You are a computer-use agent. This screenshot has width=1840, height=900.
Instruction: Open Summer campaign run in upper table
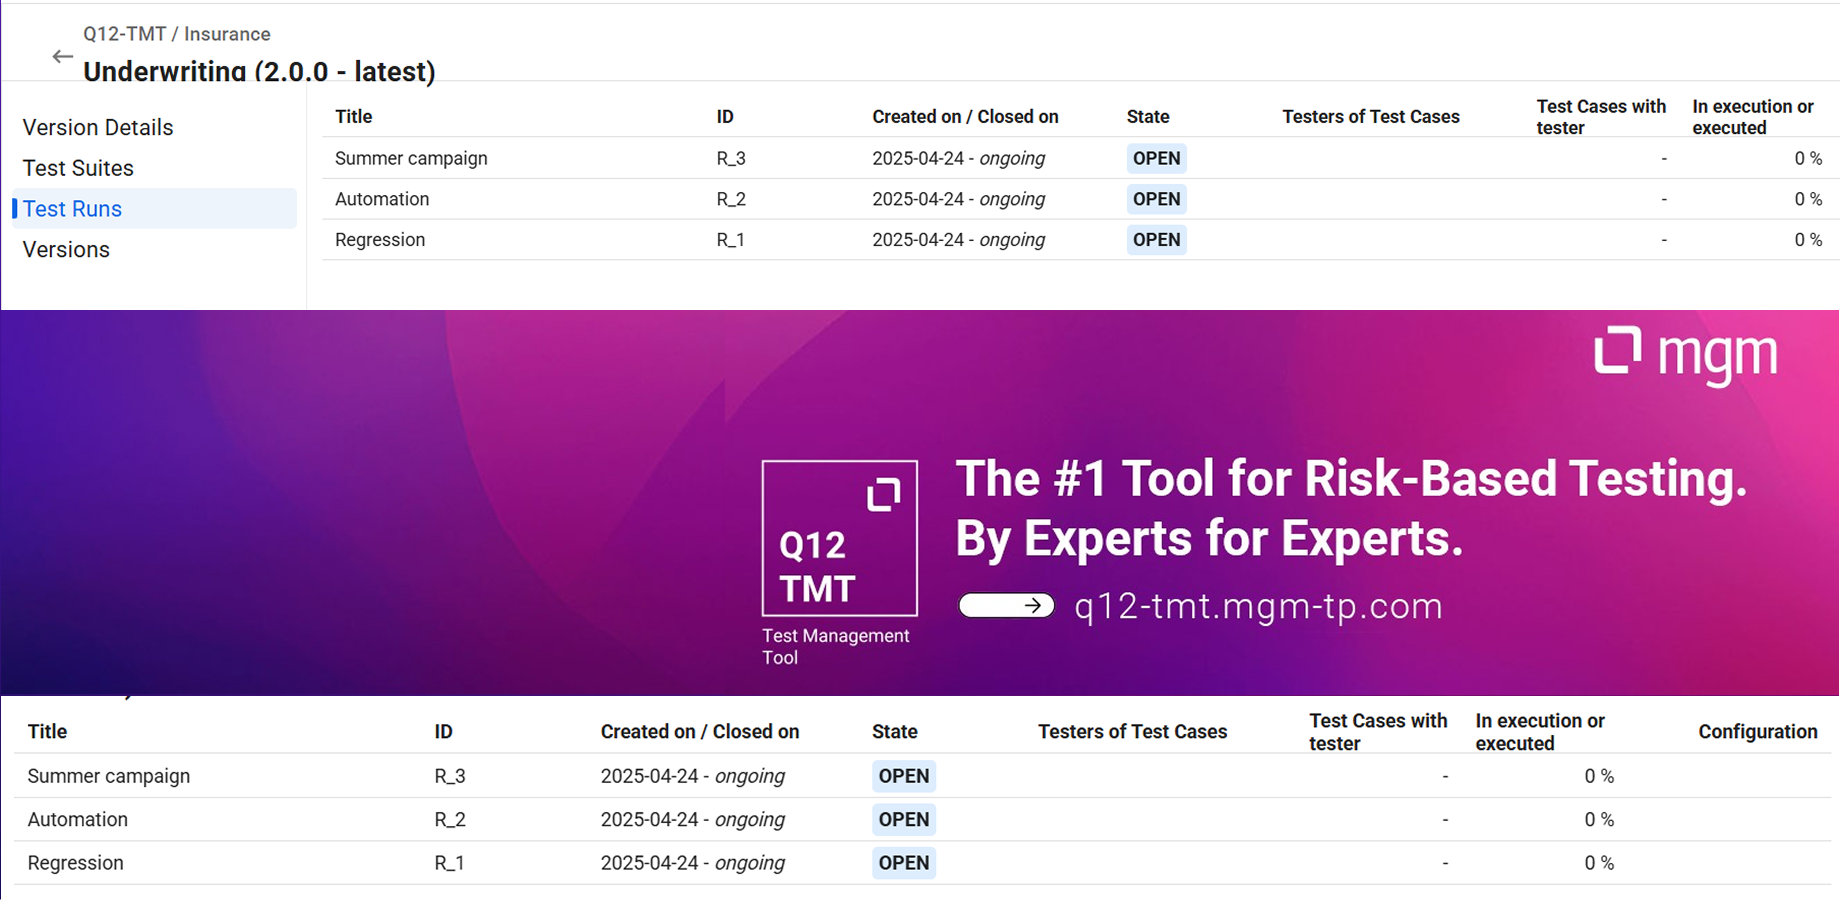click(x=411, y=158)
